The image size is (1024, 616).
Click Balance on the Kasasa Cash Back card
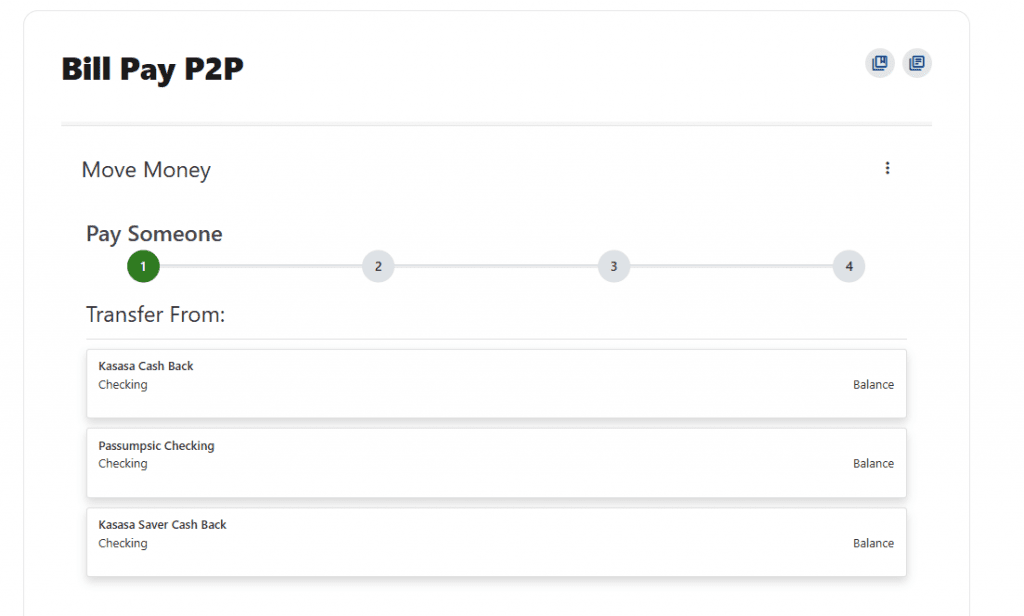click(873, 385)
